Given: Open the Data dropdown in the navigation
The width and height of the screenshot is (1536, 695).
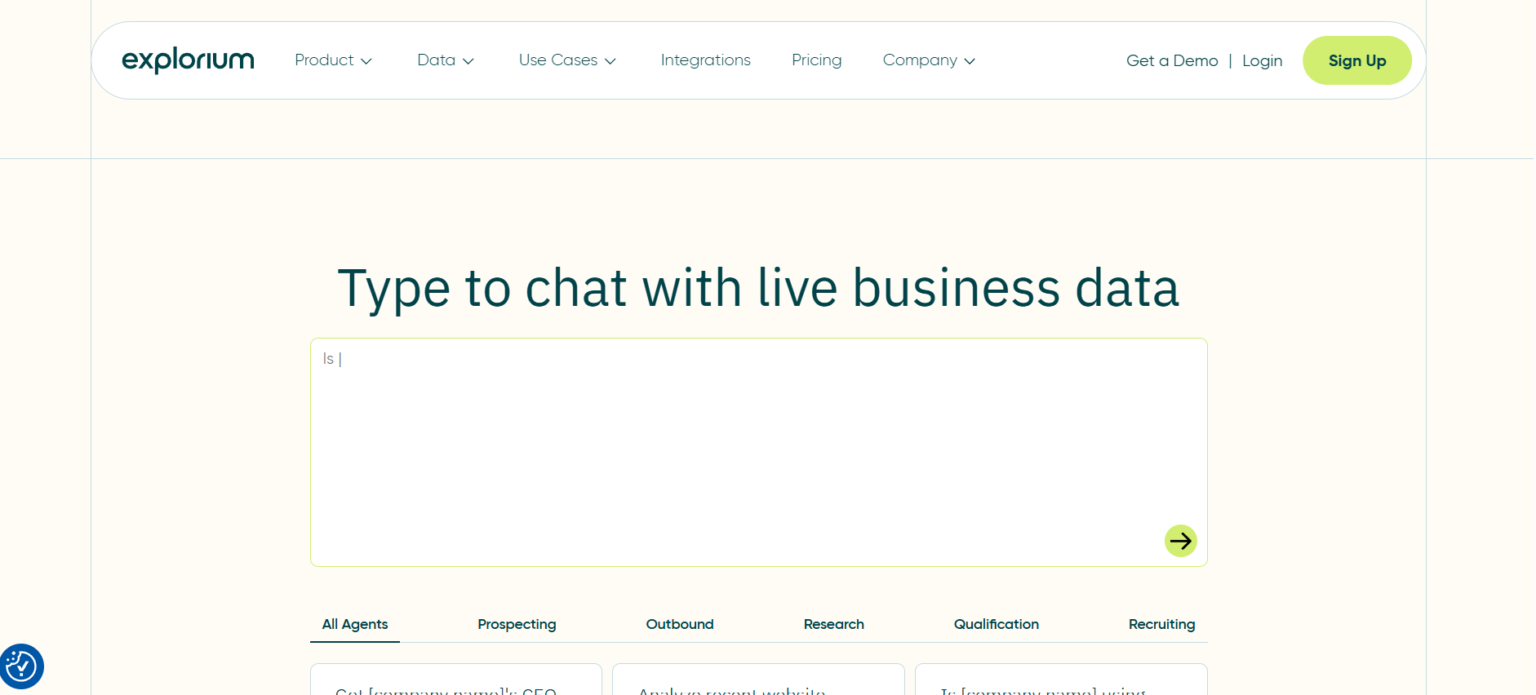Looking at the screenshot, I should point(444,60).
